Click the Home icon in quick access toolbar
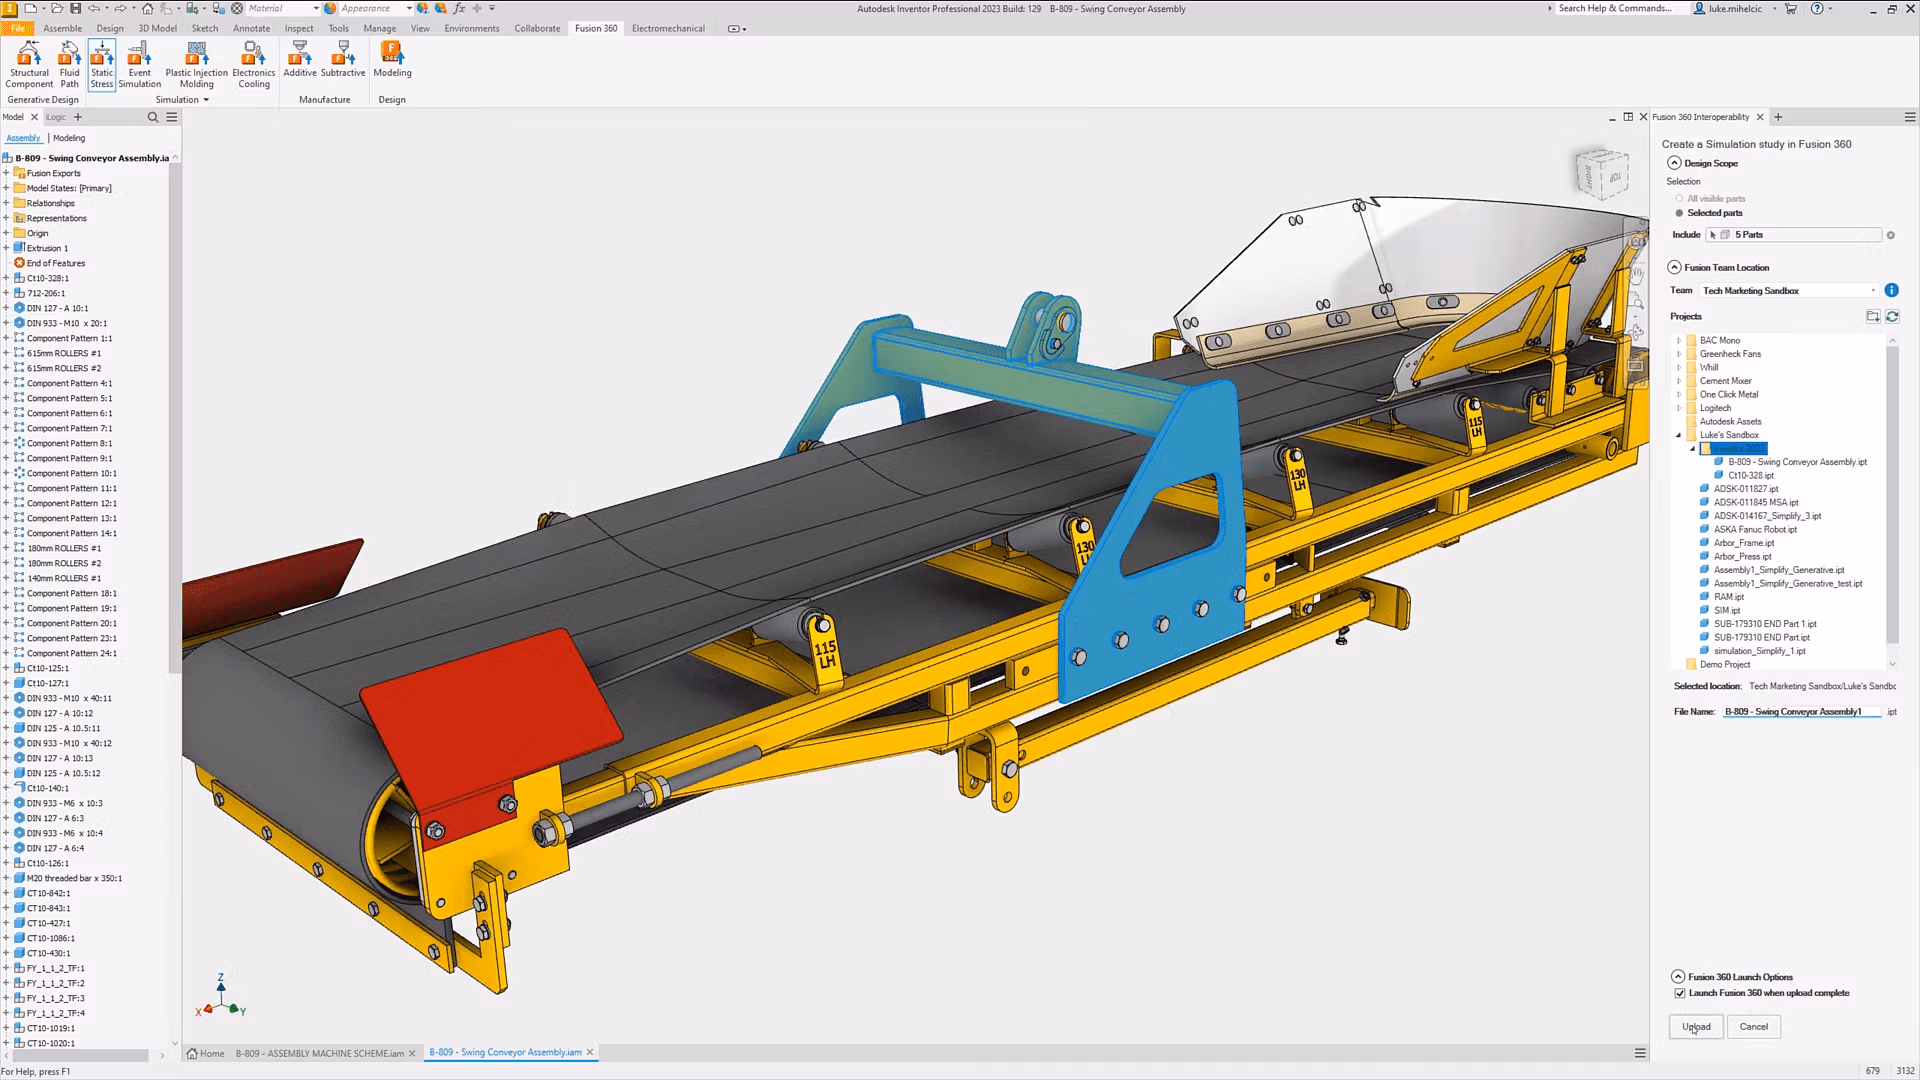Image resolution: width=1920 pixels, height=1080 pixels. pos(148,8)
